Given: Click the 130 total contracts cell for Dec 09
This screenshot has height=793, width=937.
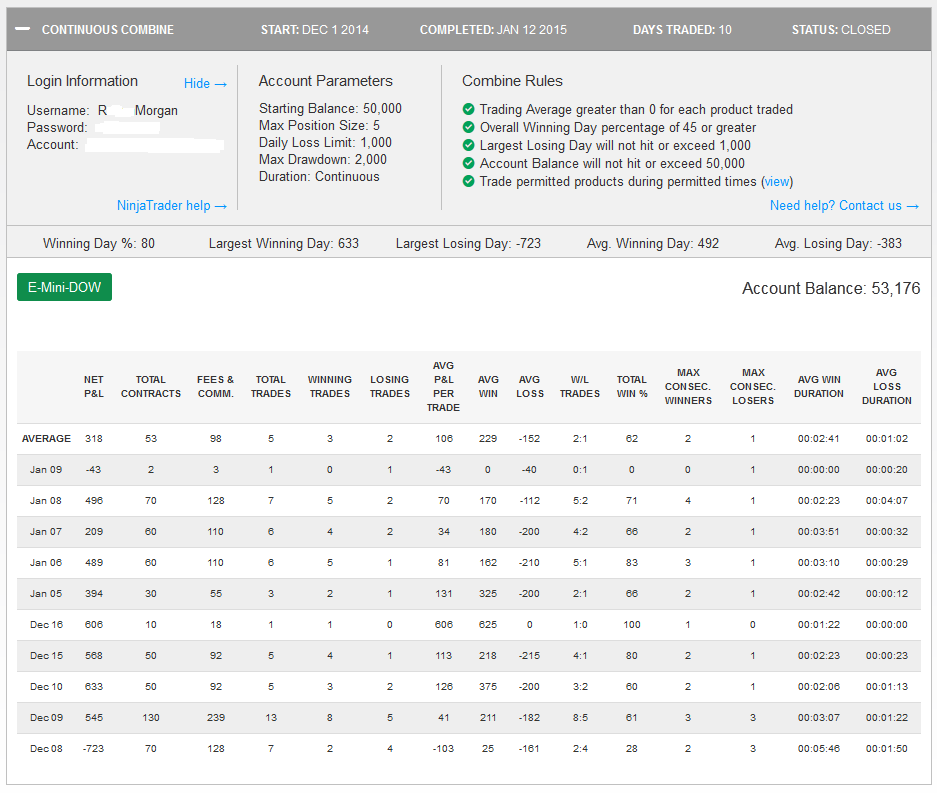Looking at the screenshot, I should [151, 718].
